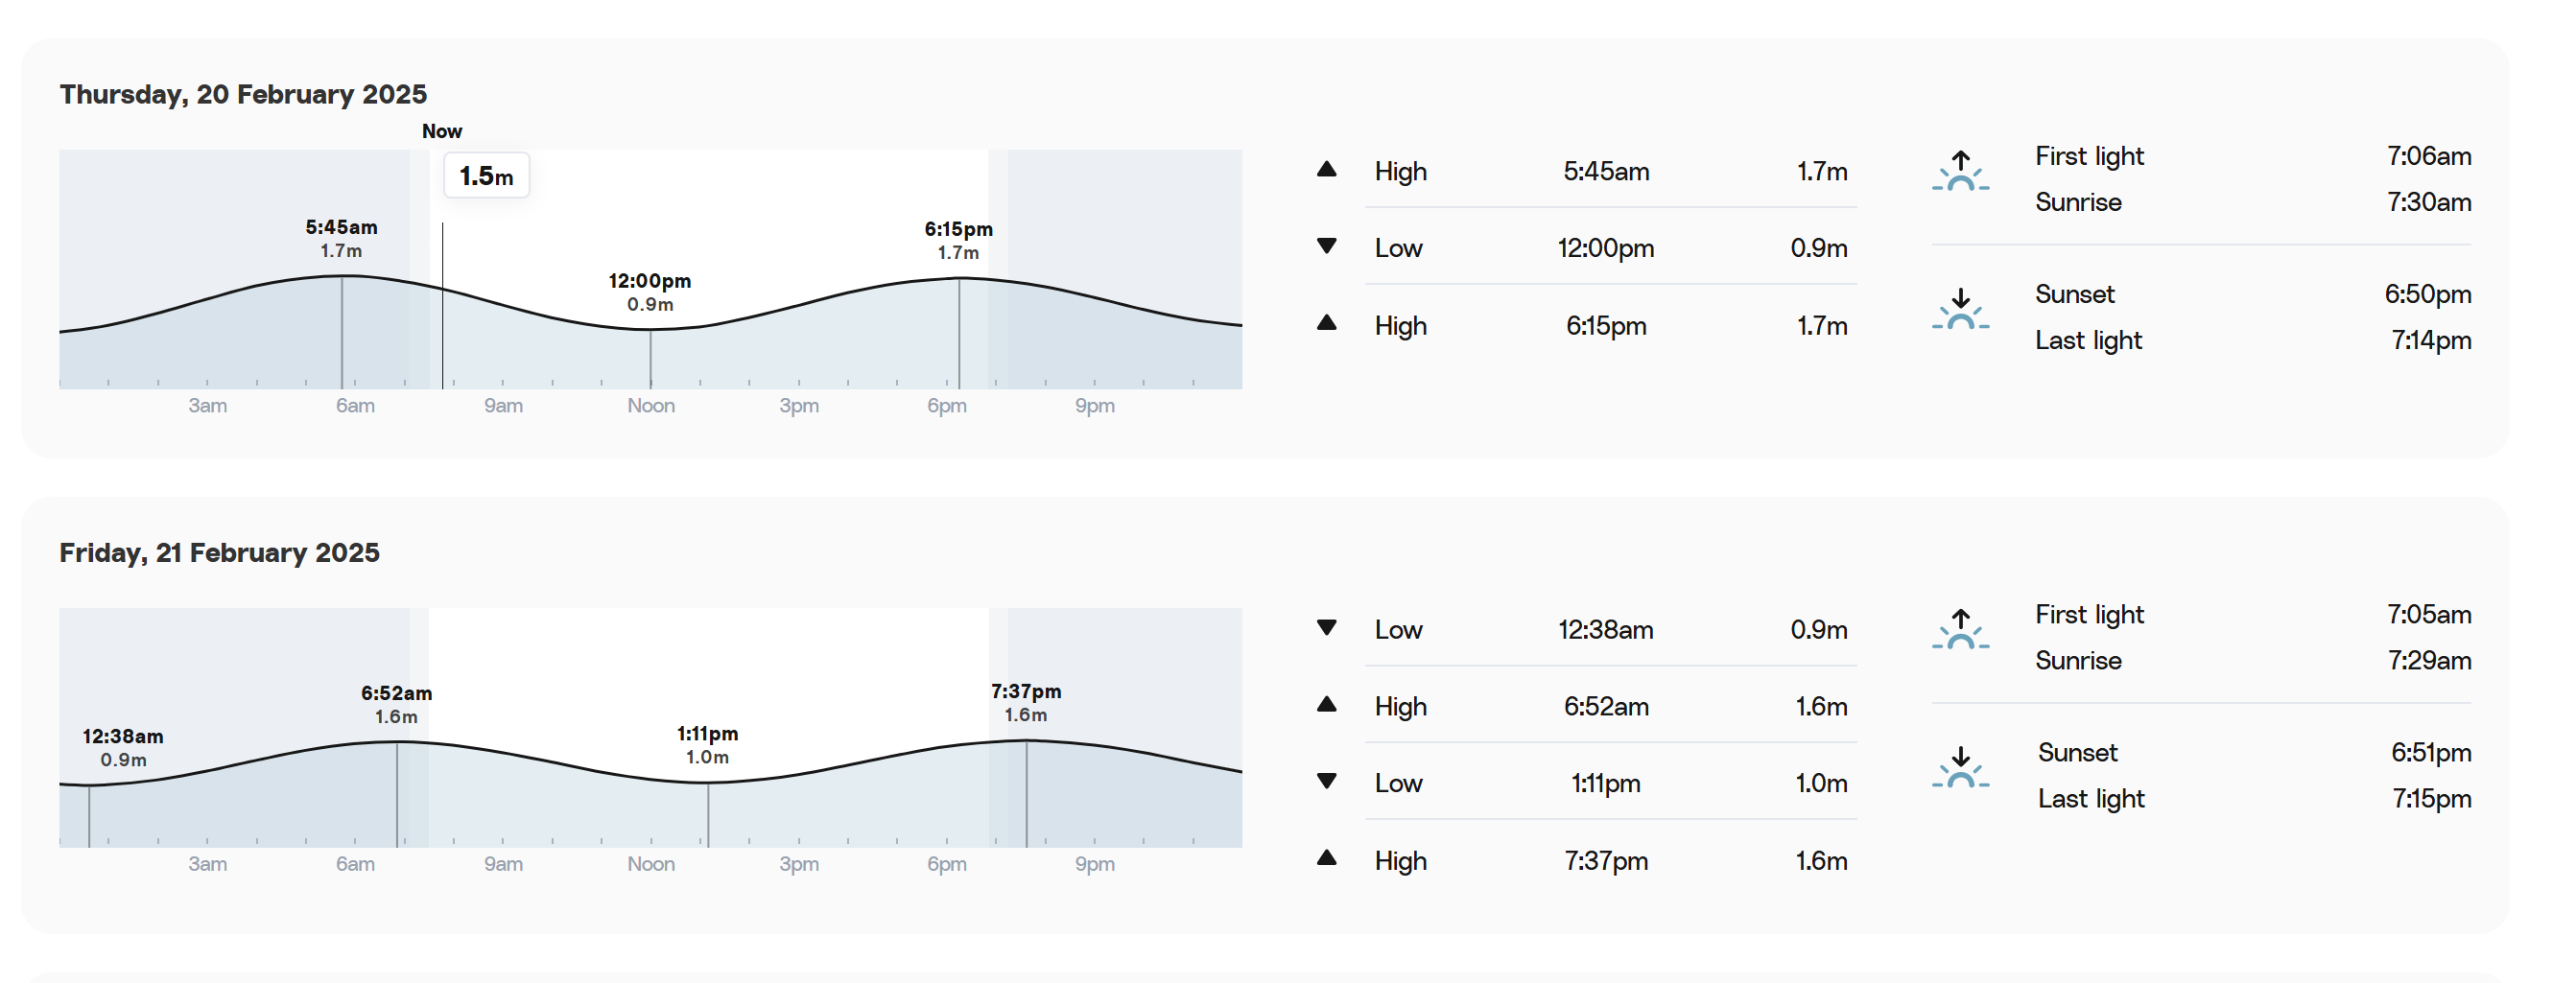2576x983 pixels.
Task: Click the up arrow beside Friday 6:52am High
Action: pos(1327,704)
